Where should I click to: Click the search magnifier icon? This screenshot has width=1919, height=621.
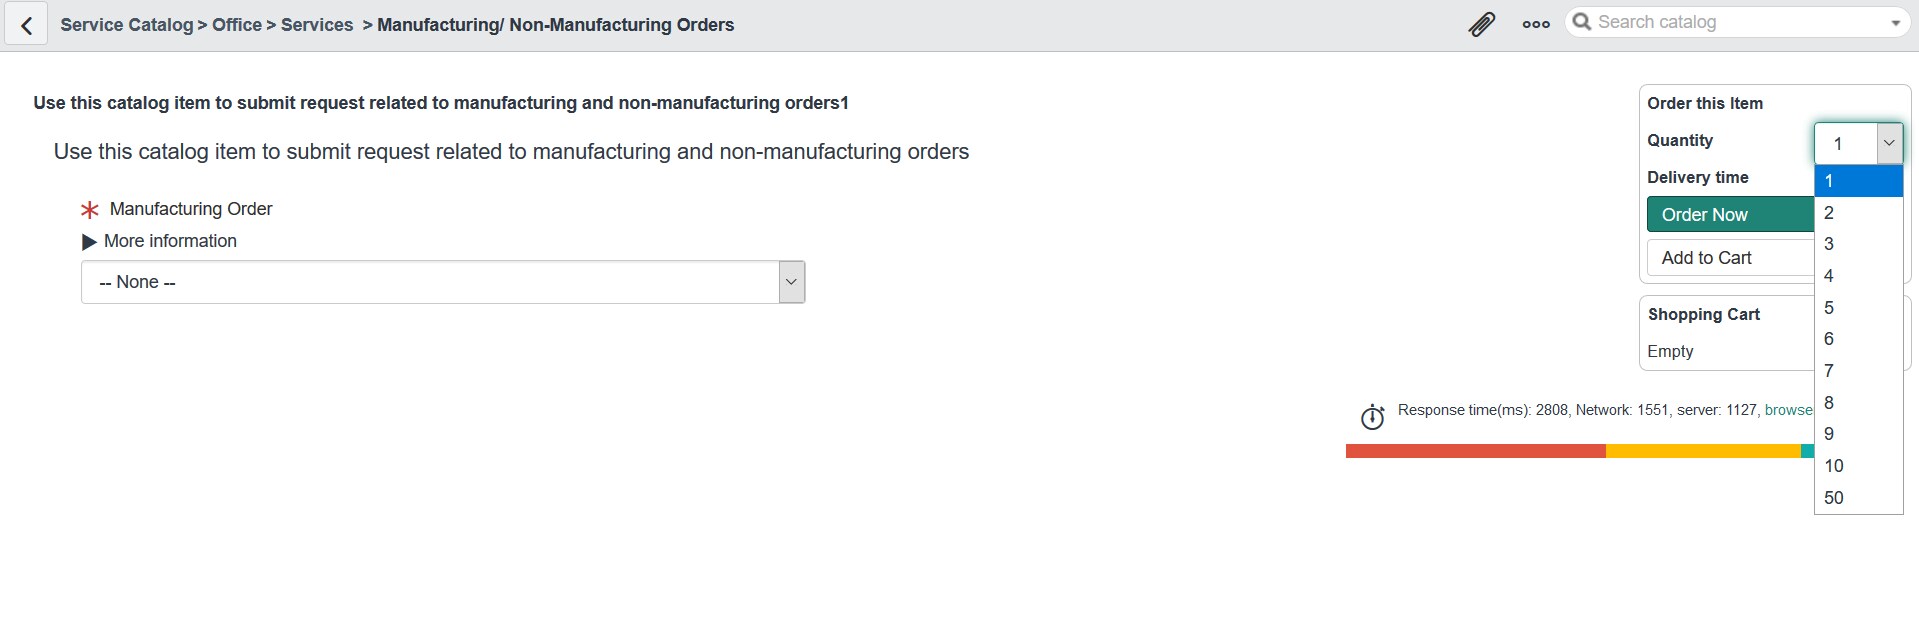(1582, 22)
